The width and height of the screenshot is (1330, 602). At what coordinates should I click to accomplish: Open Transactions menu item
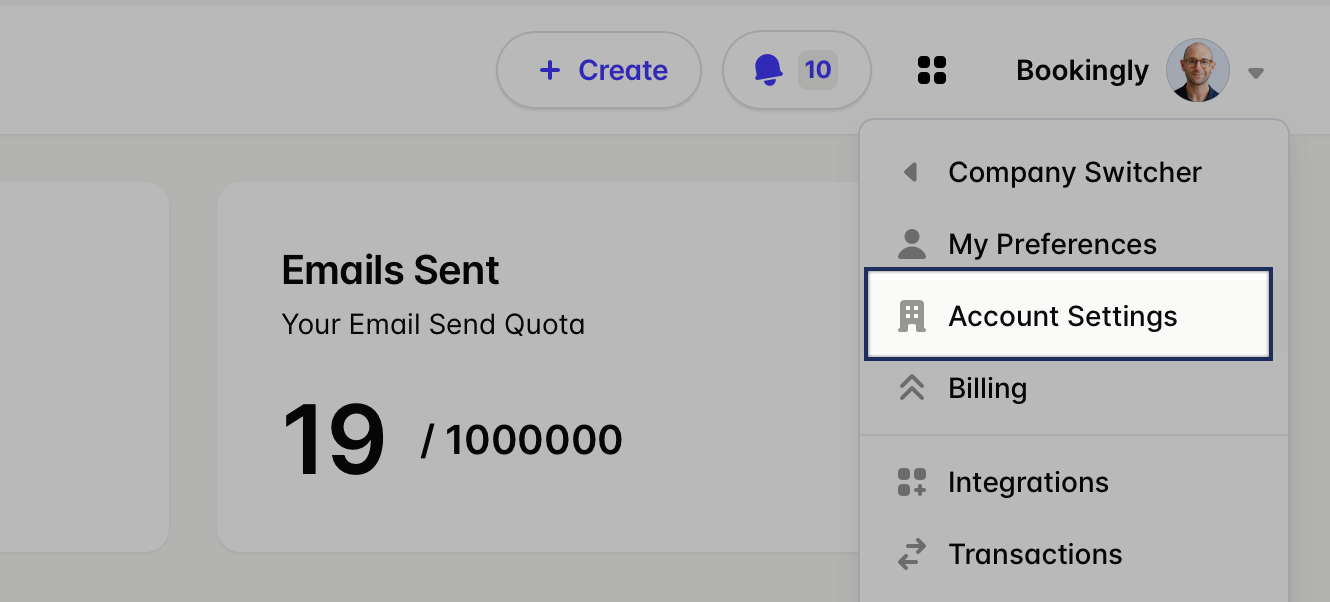pos(1035,554)
